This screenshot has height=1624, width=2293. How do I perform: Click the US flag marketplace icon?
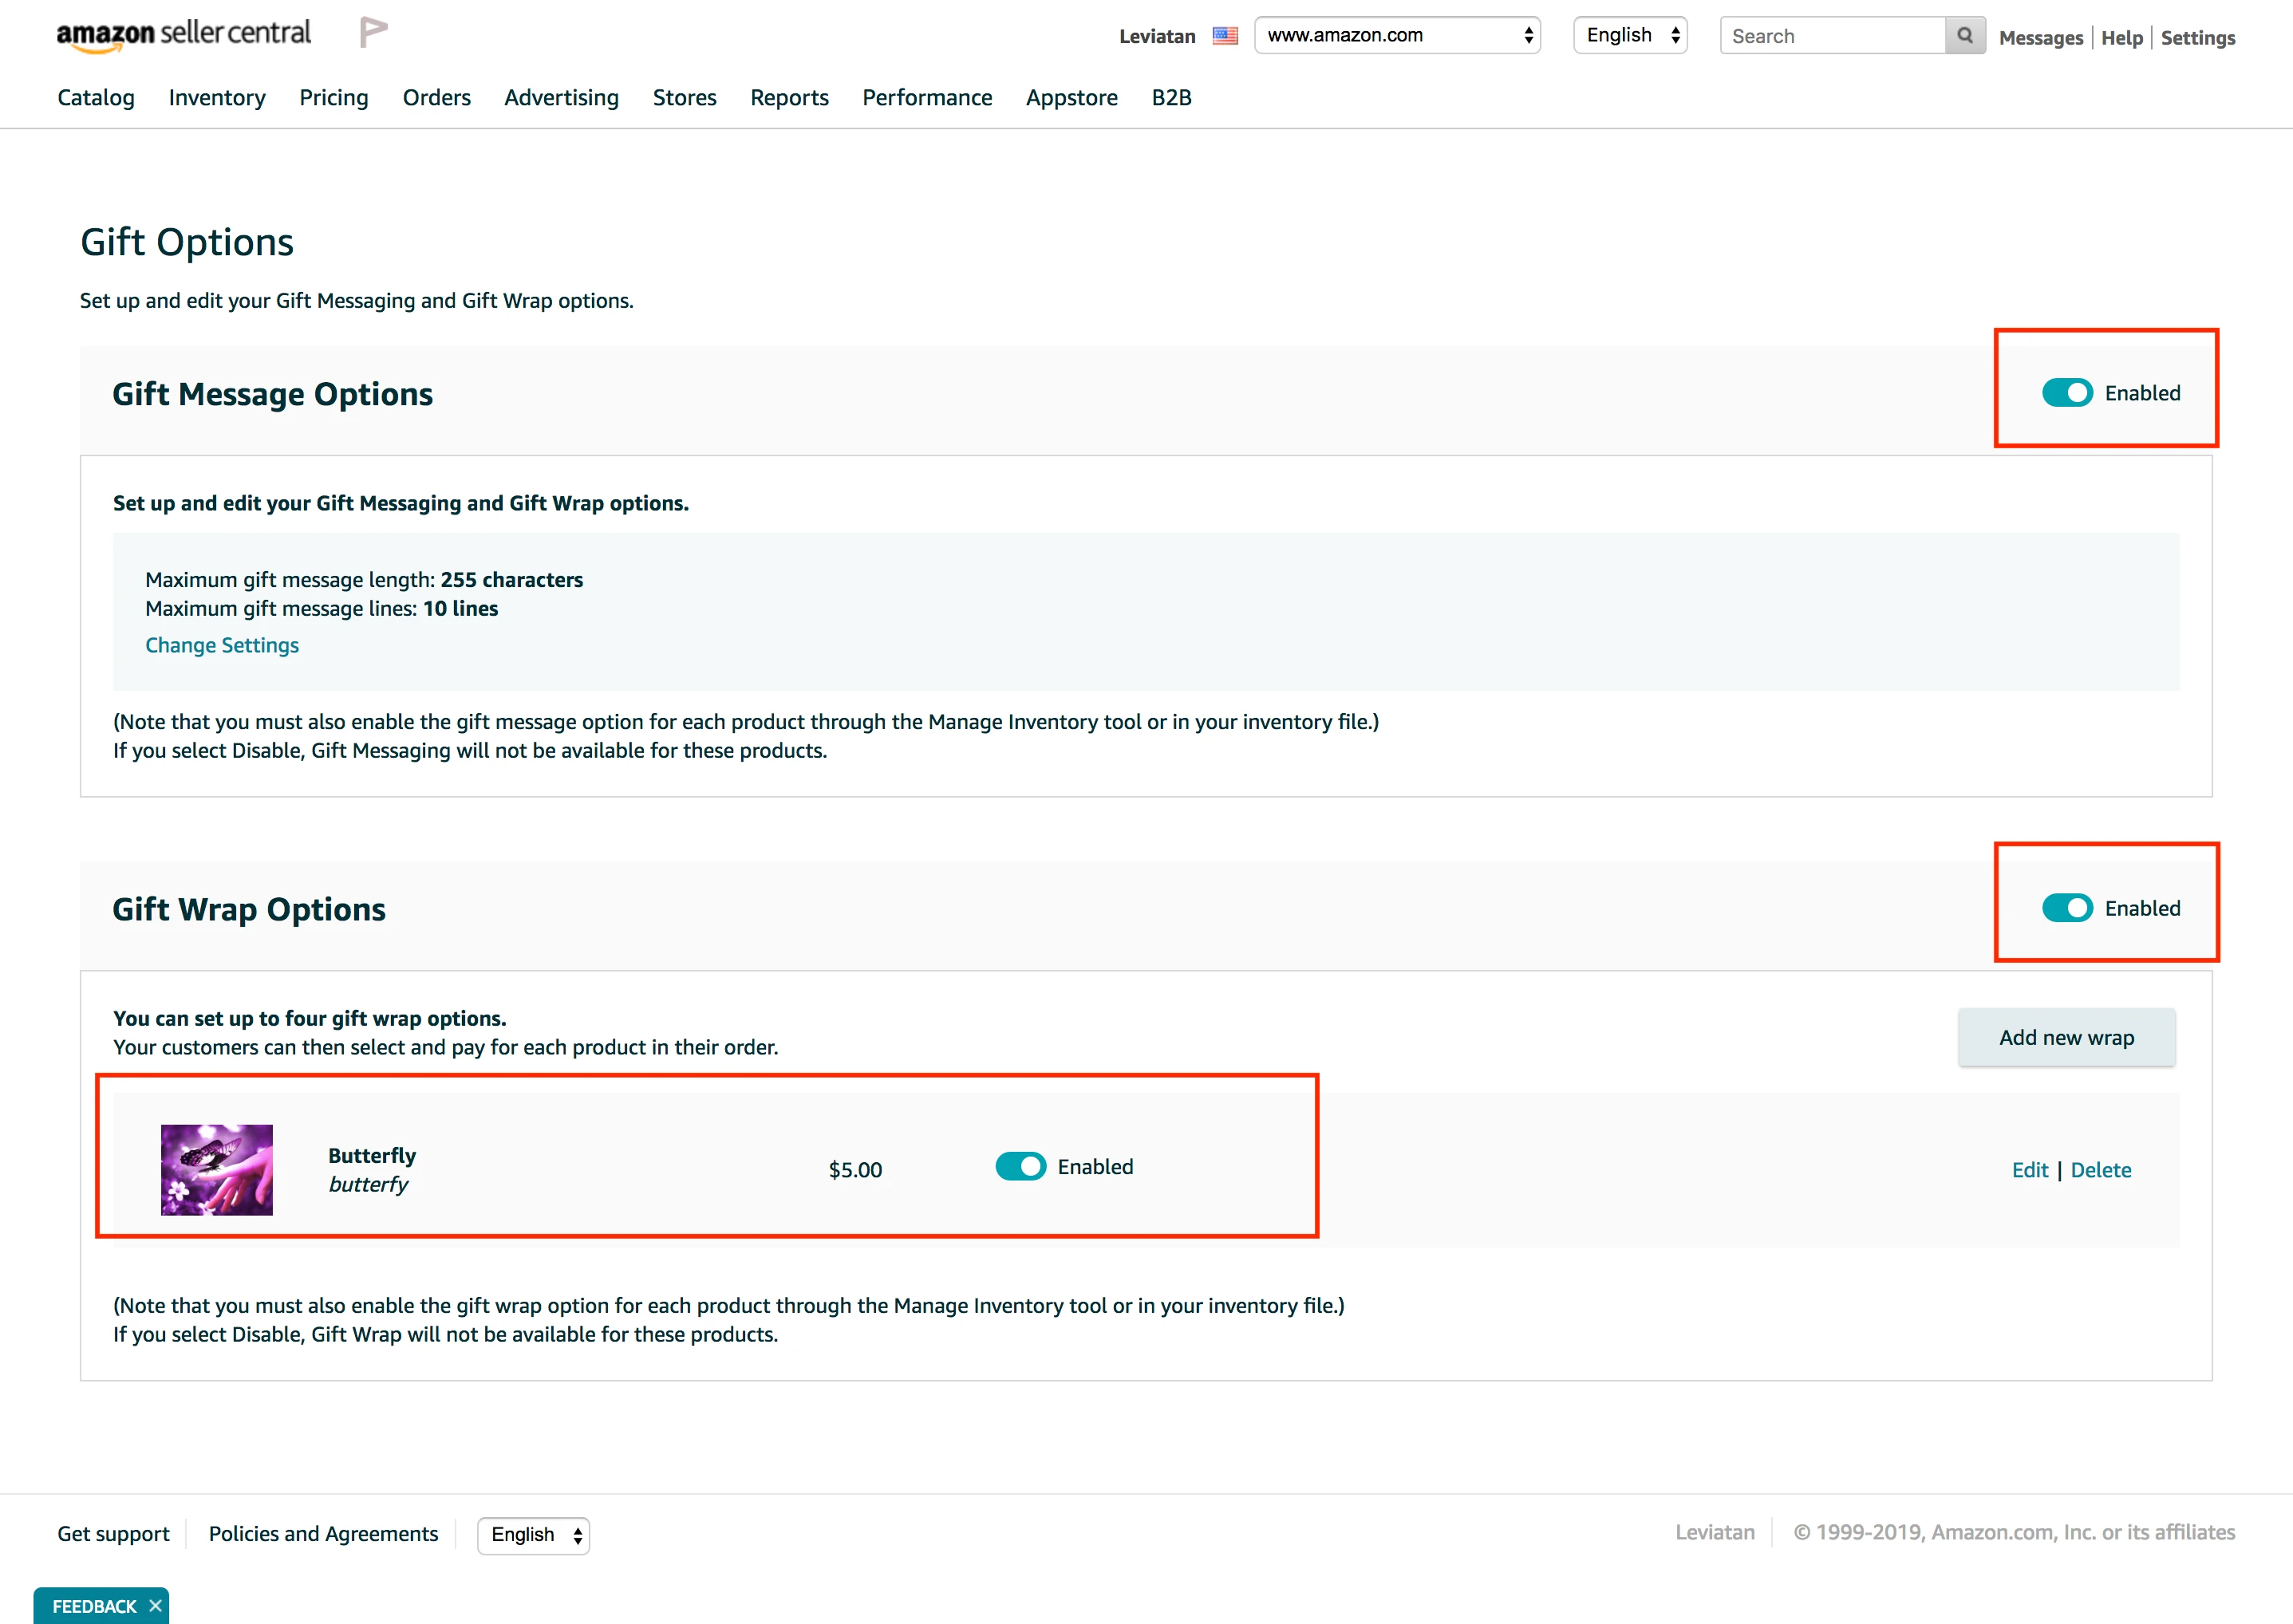click(1225, 36)
